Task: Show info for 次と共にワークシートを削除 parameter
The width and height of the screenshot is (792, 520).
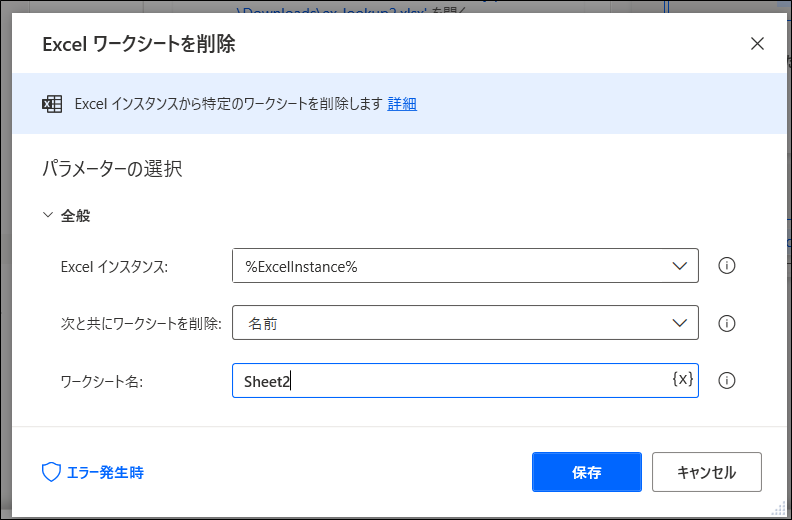Action: pos(726,323)
